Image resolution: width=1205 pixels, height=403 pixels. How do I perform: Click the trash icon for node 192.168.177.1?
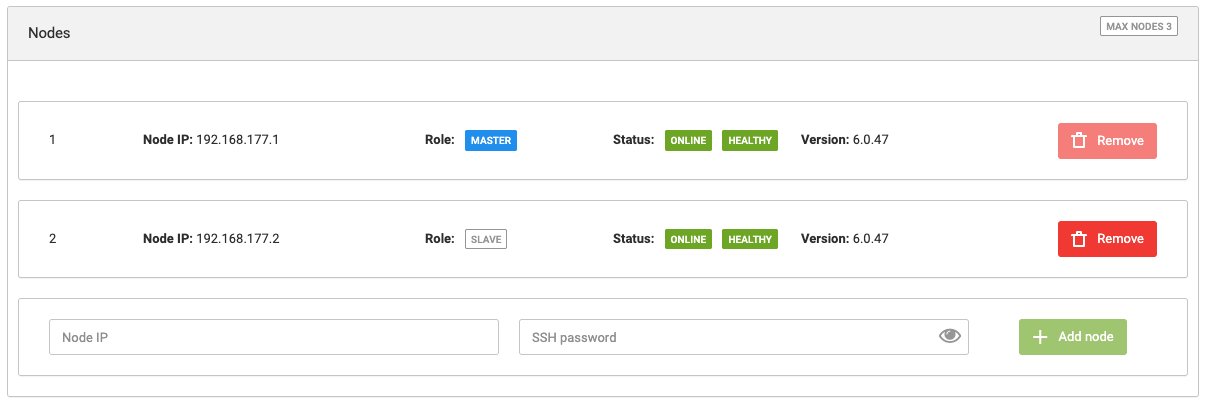pyautogui.click(x=1079, y=141)
